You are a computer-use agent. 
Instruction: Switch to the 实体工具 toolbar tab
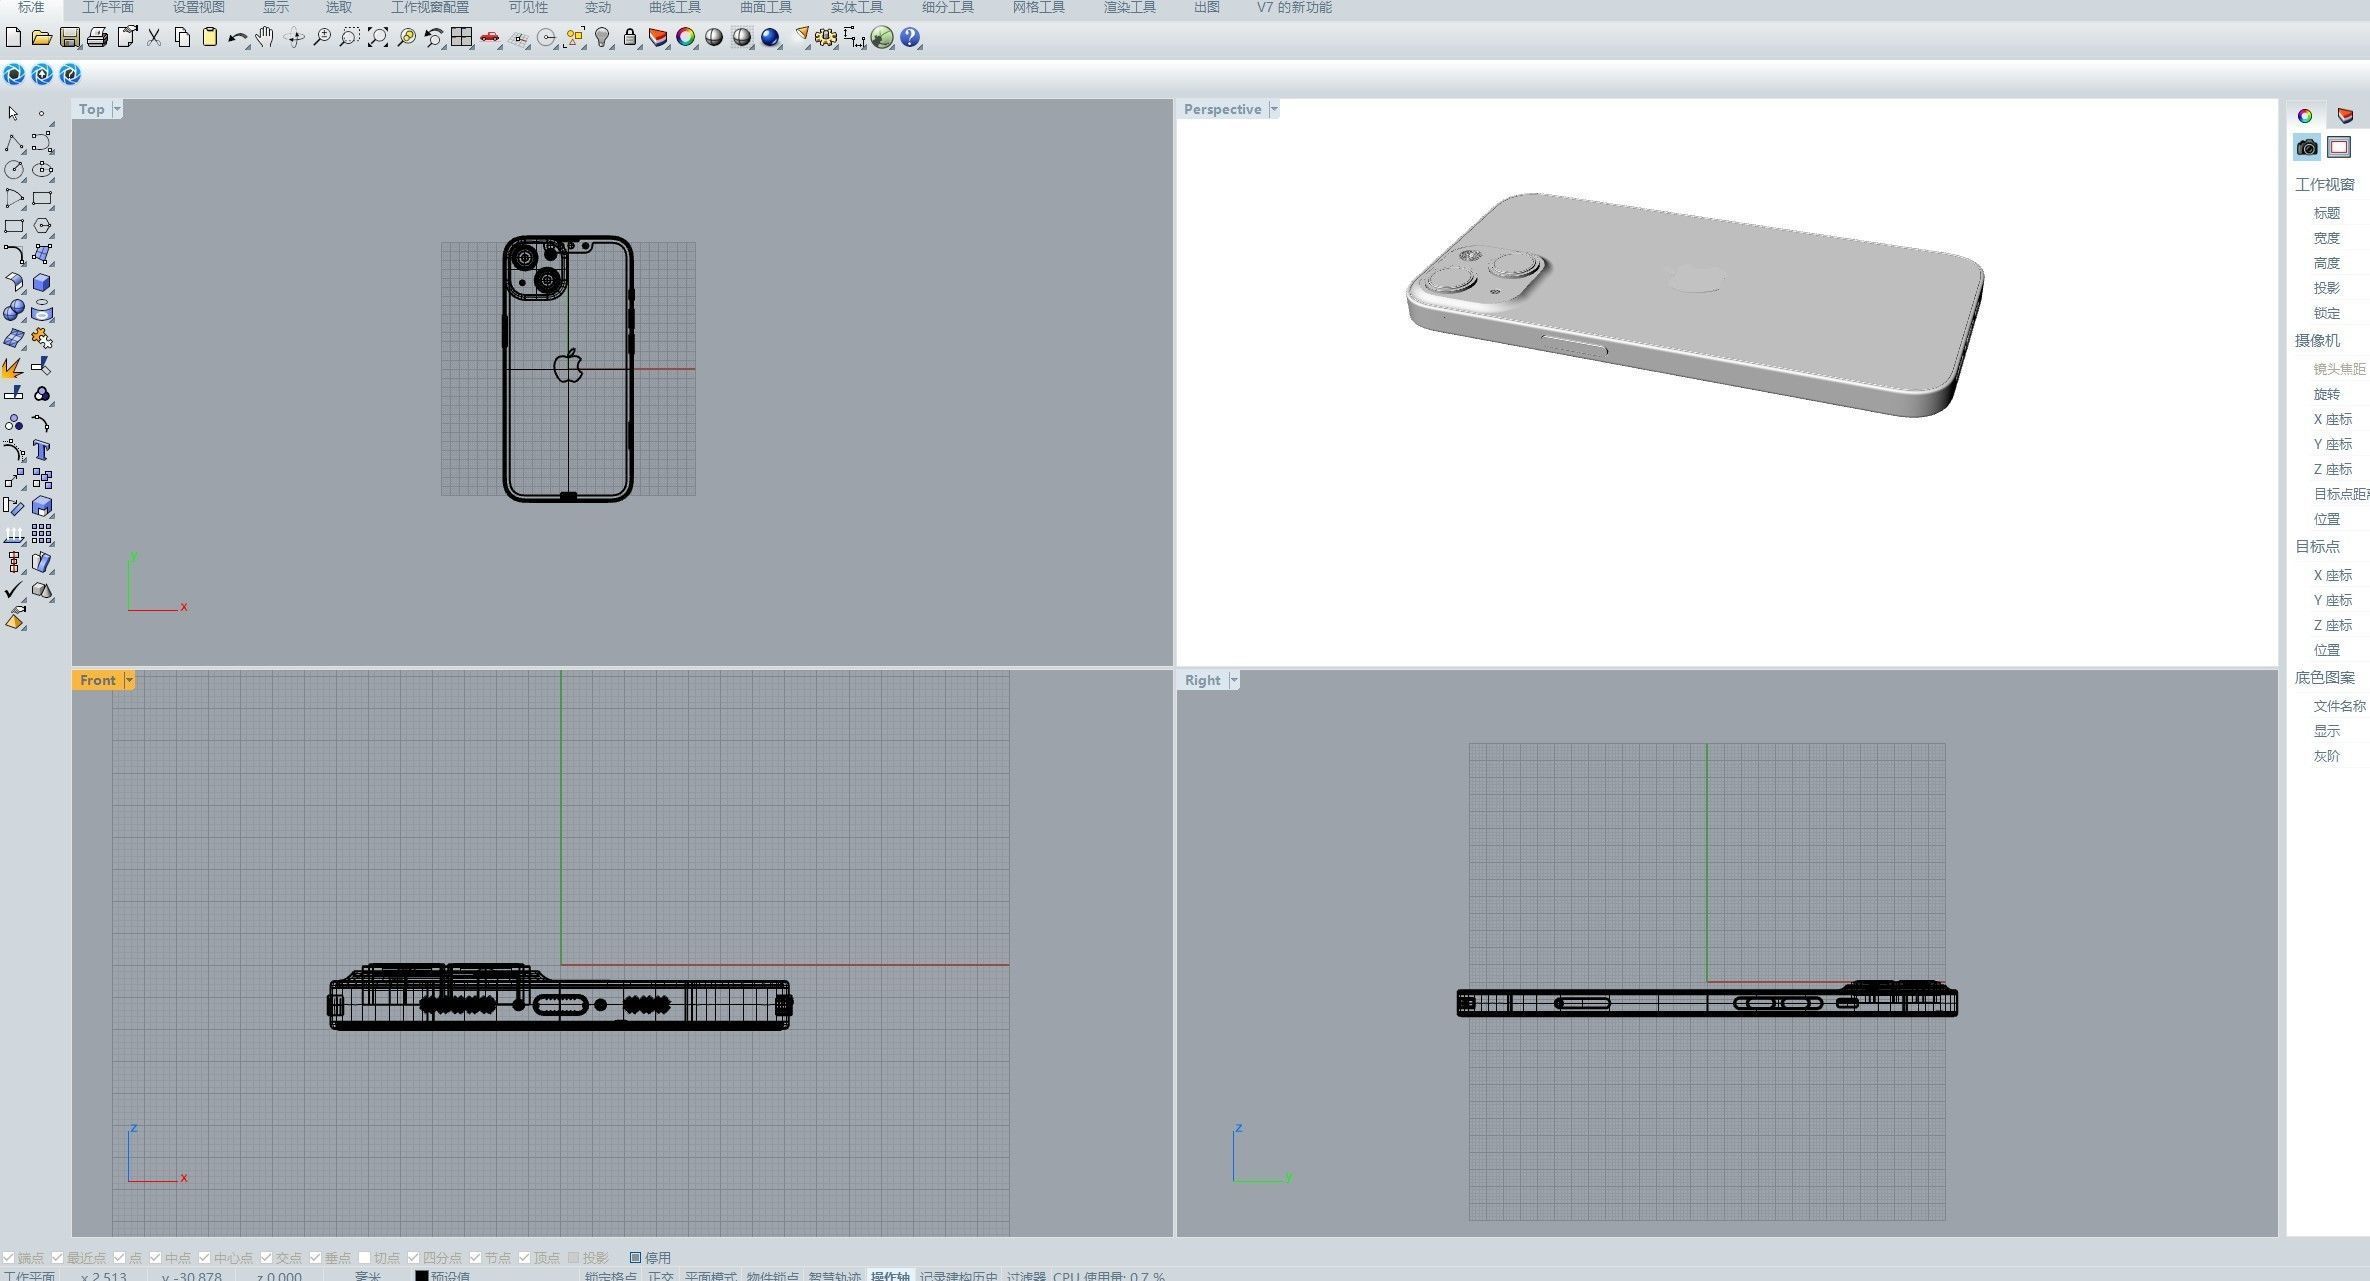pos(856,8)
